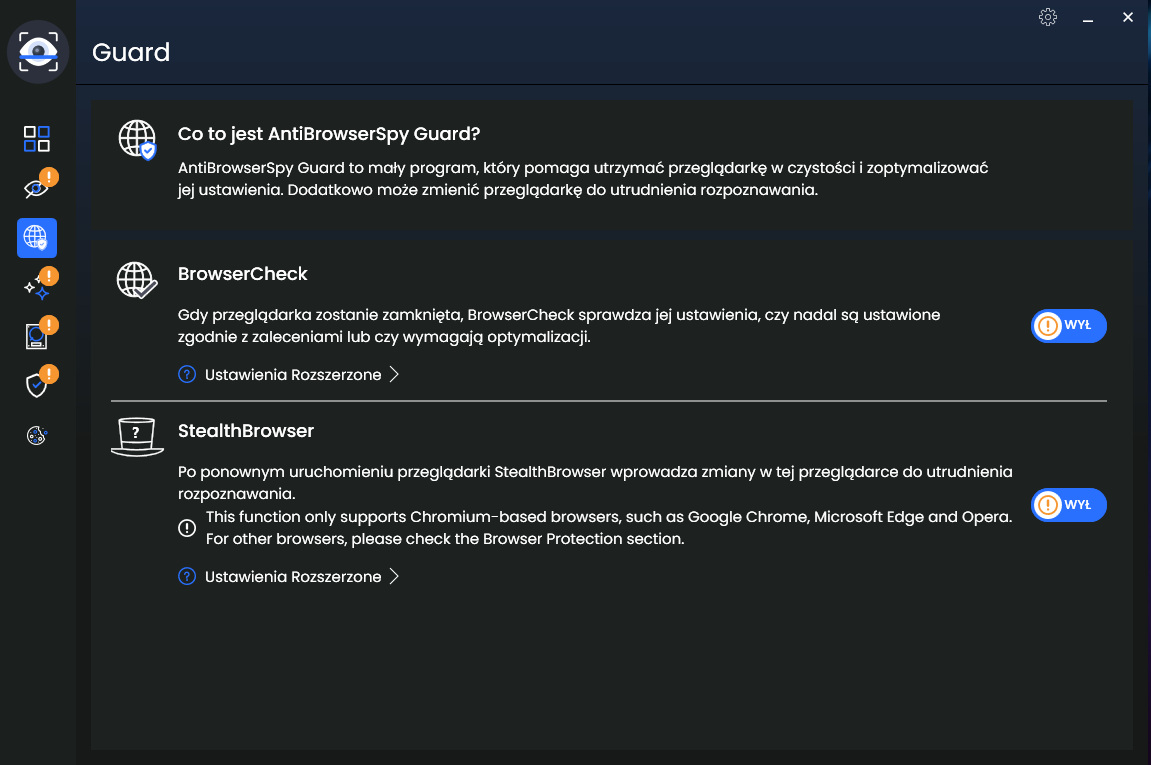
Task: Open settings via the gear icon
Action: 1048,17
